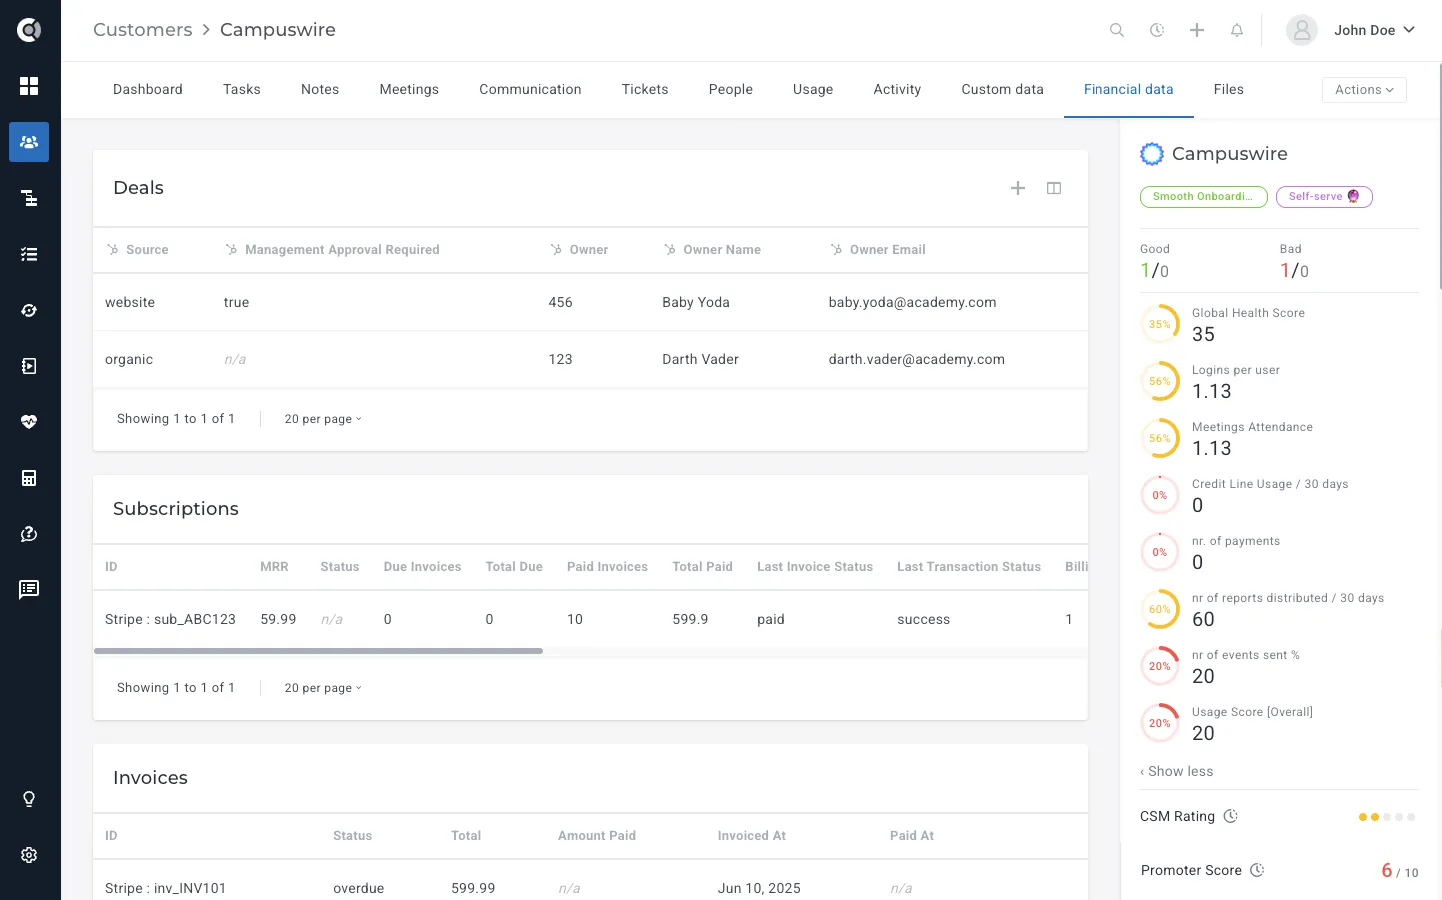Go to Customers breadcrumb link
The height and width of the screenshot is (900, 1442).
click(143, 30)
